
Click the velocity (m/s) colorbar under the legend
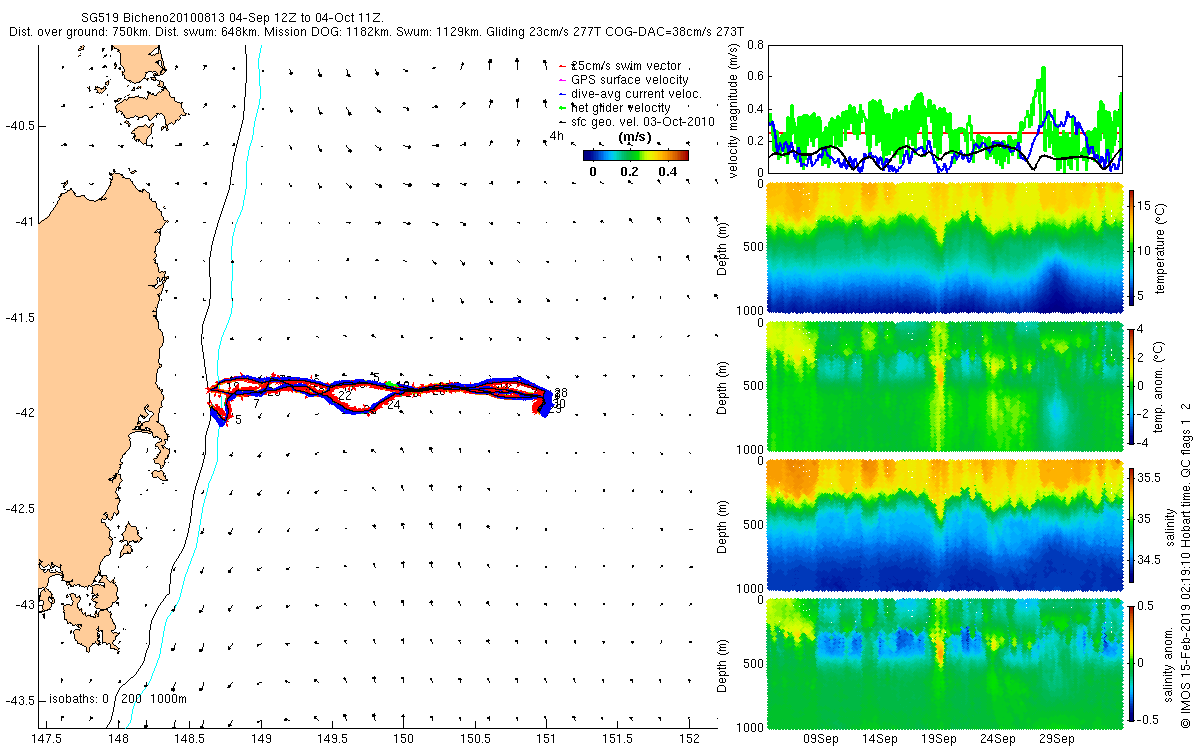coord(636,155)
